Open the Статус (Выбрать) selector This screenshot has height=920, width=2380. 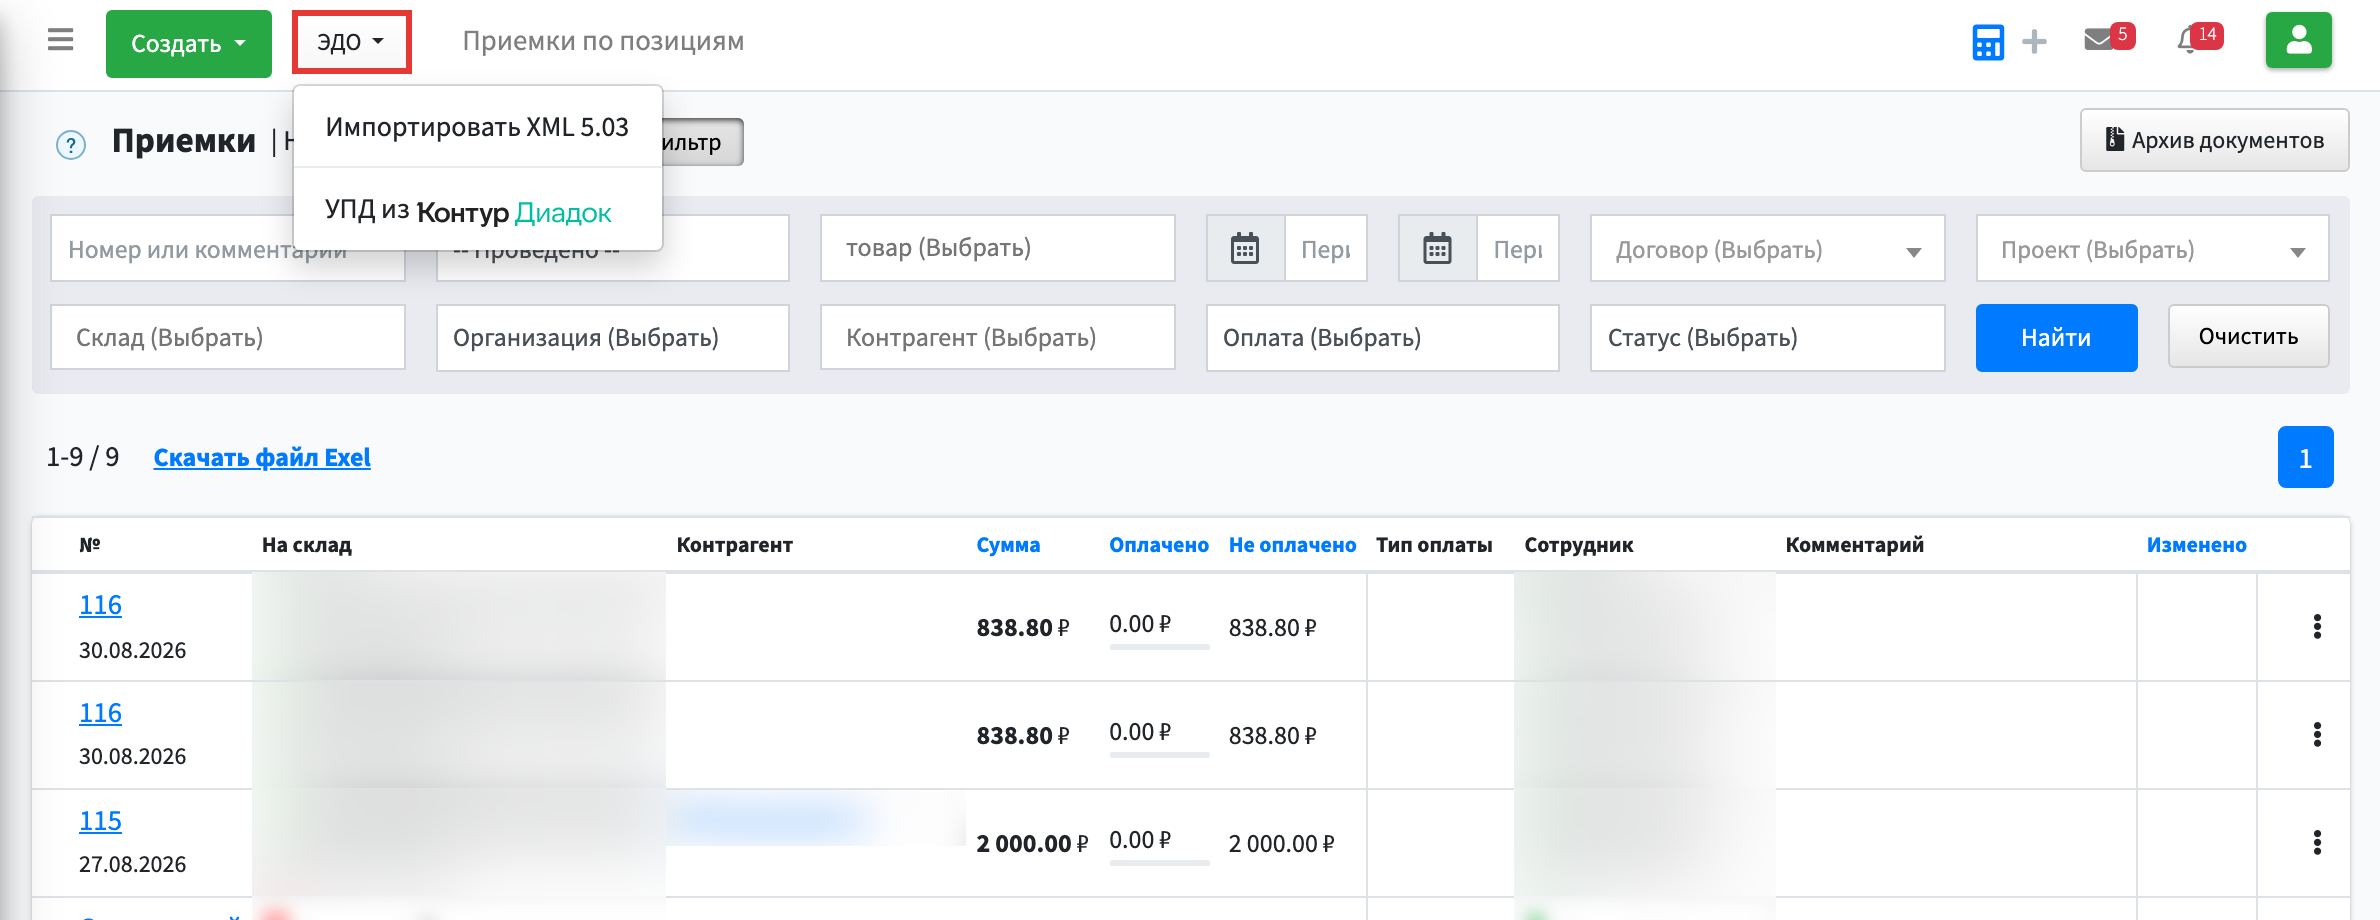coord(1767,338)
